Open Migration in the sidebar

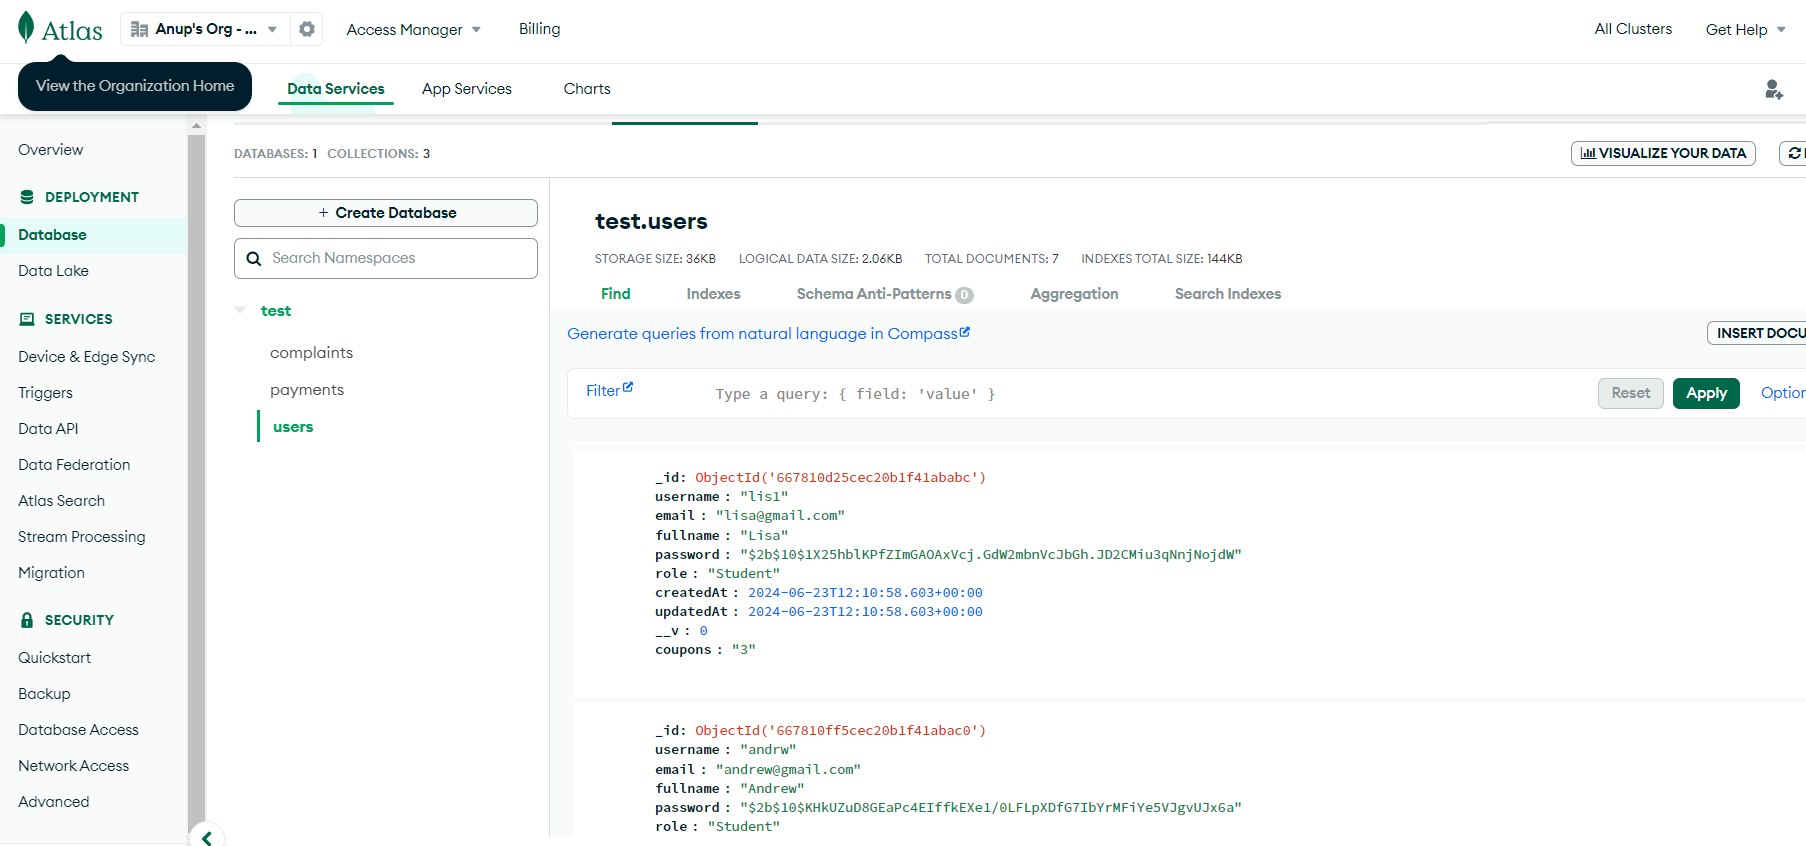click(51, 573)
